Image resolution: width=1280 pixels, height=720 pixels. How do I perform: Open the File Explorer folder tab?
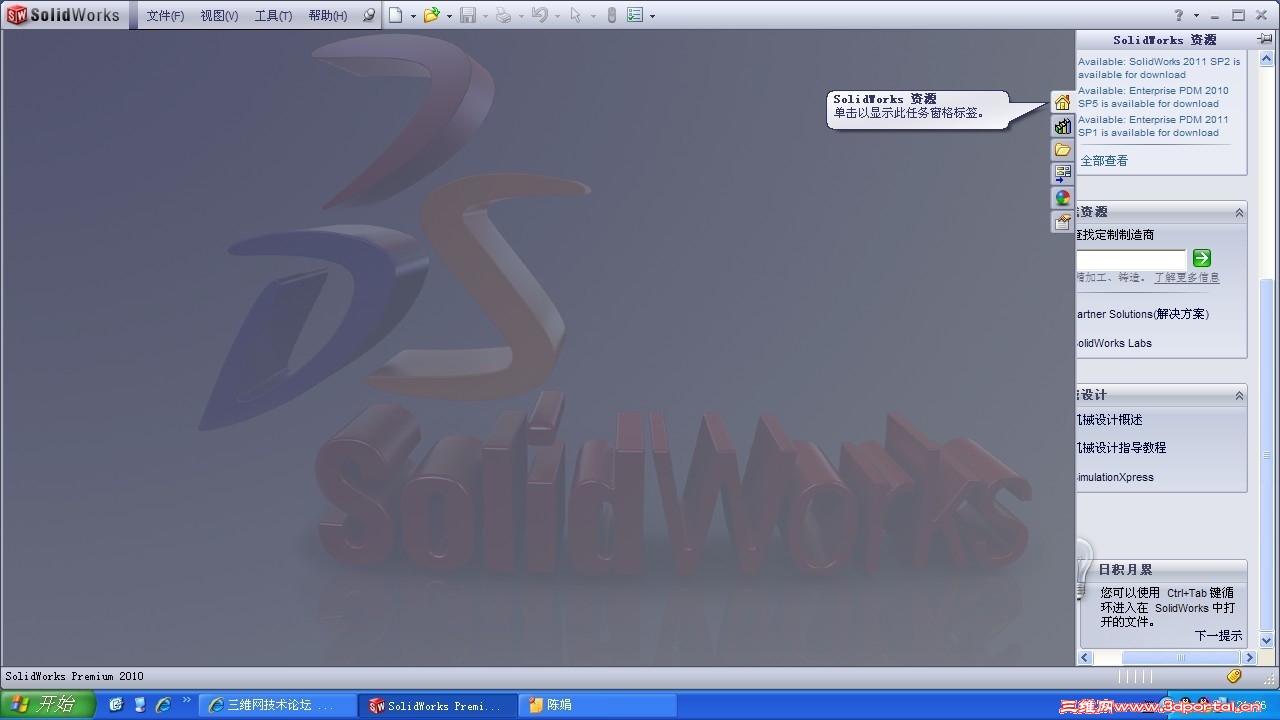1062,150
